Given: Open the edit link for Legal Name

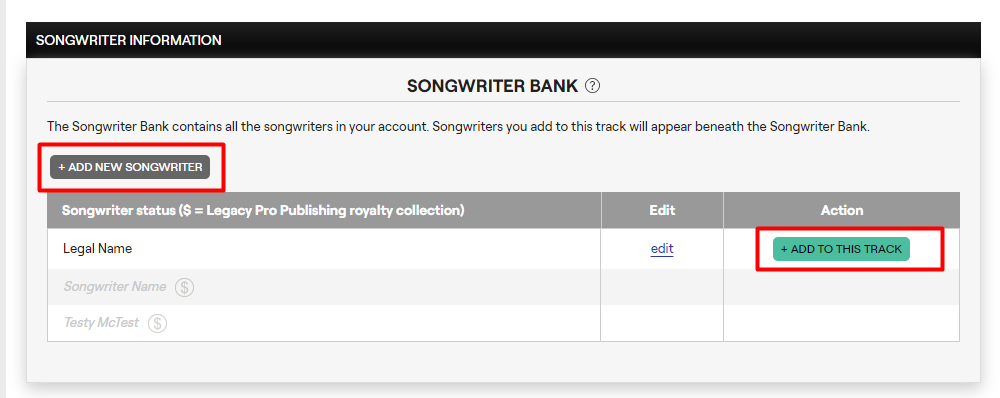Looking at the screenshot, I should [x=662, y=249].
